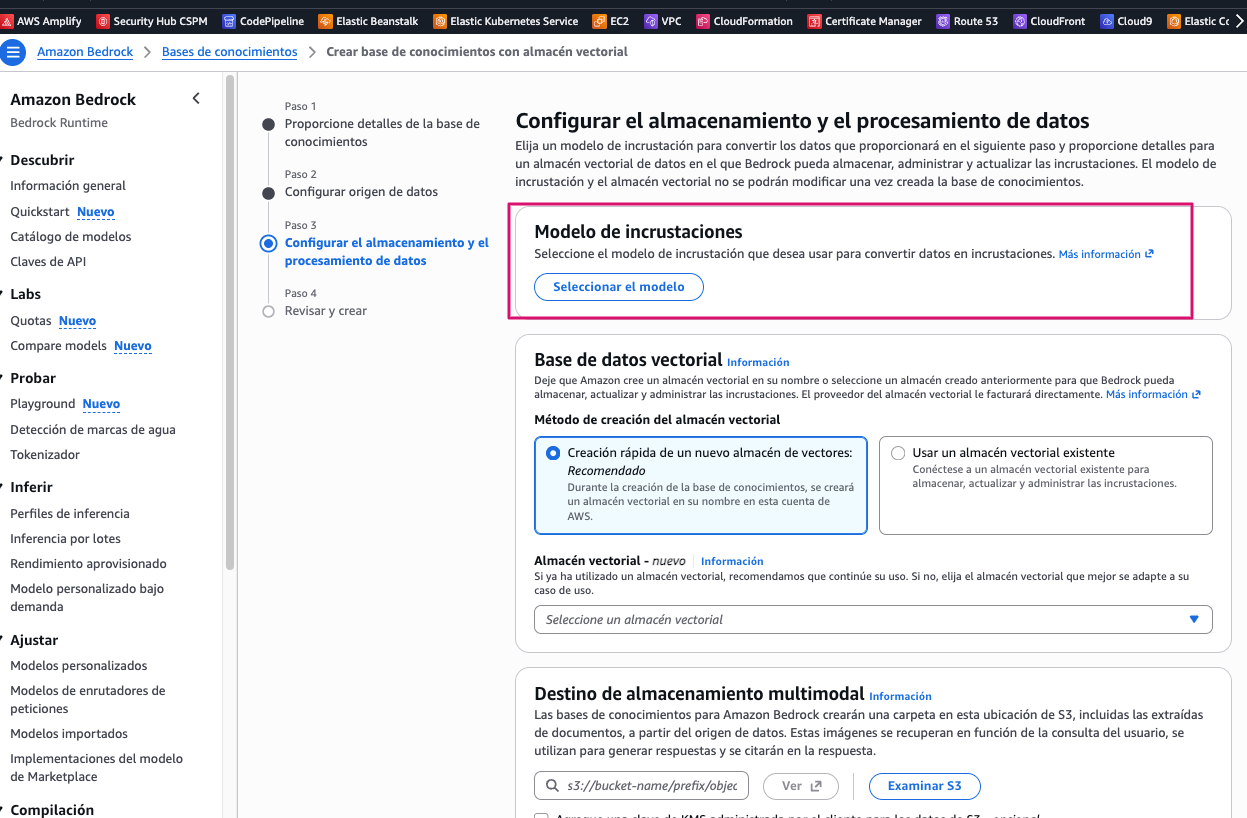Go to Paso 4 Revisar y crear step
Image resolution: width=1247 pixels, height=818 pixels.
[325, 311]
